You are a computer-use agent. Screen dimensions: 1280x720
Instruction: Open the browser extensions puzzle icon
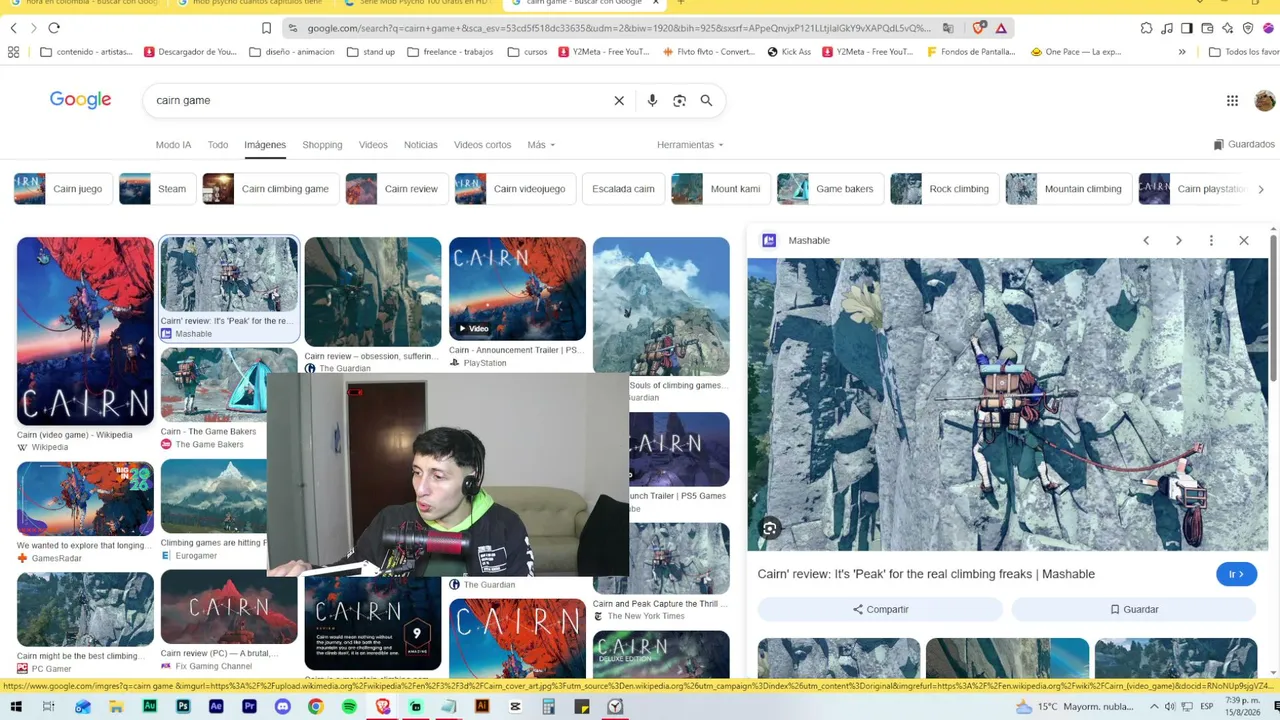(1146, 28)
